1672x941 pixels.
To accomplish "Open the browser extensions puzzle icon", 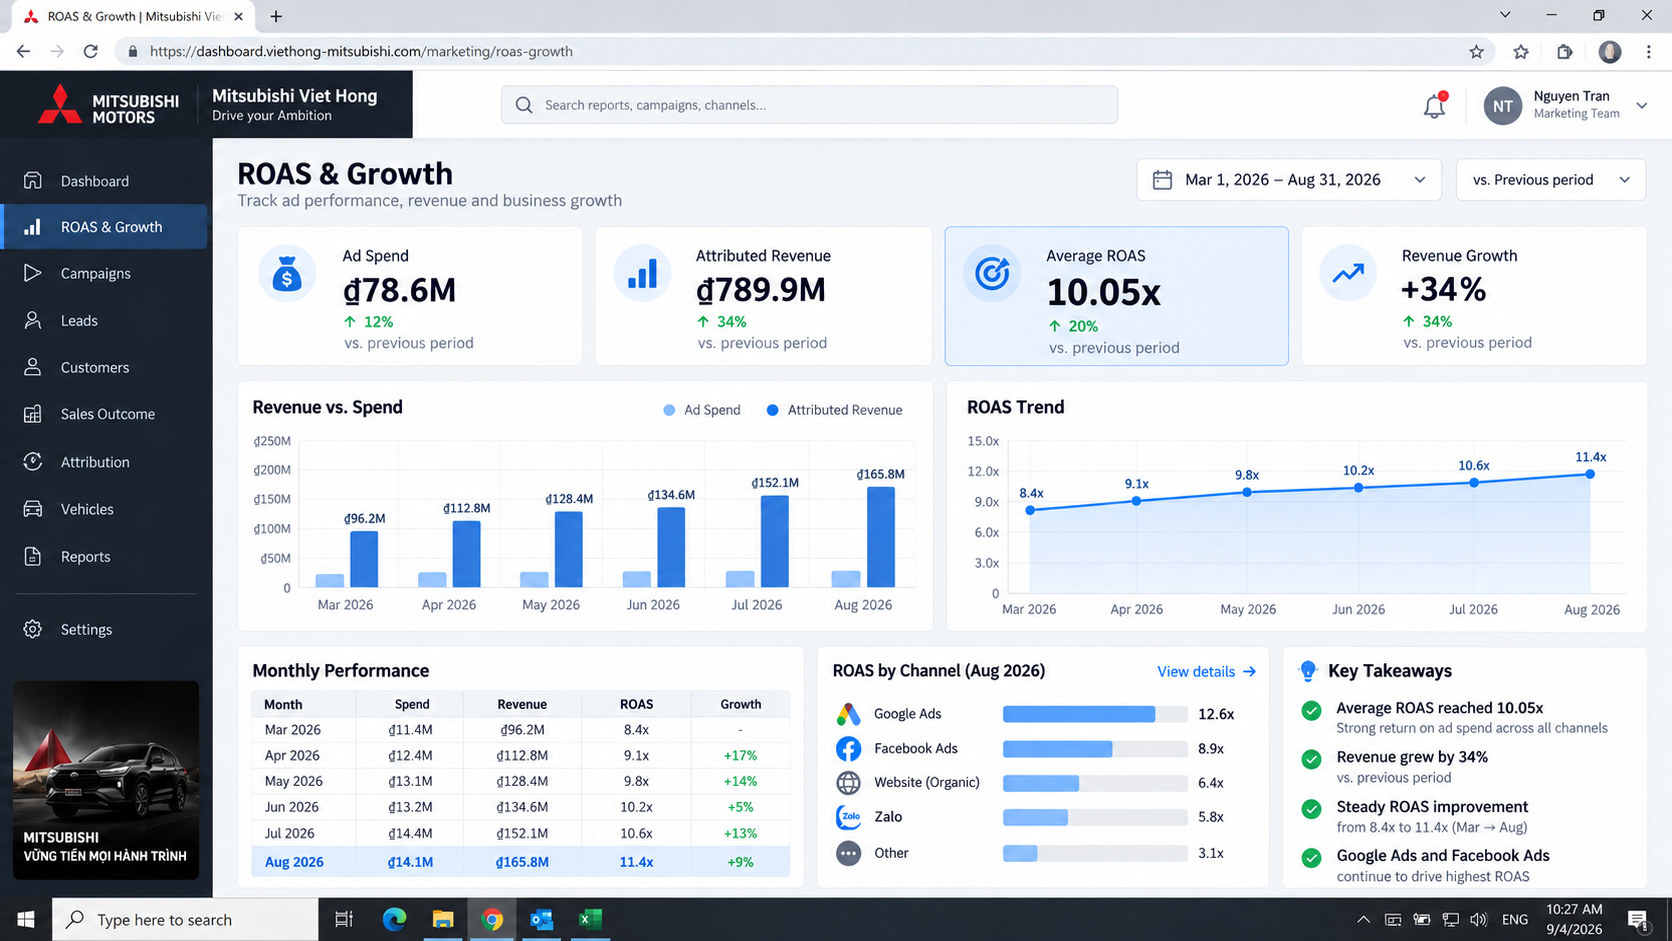I will point(1565,52).
